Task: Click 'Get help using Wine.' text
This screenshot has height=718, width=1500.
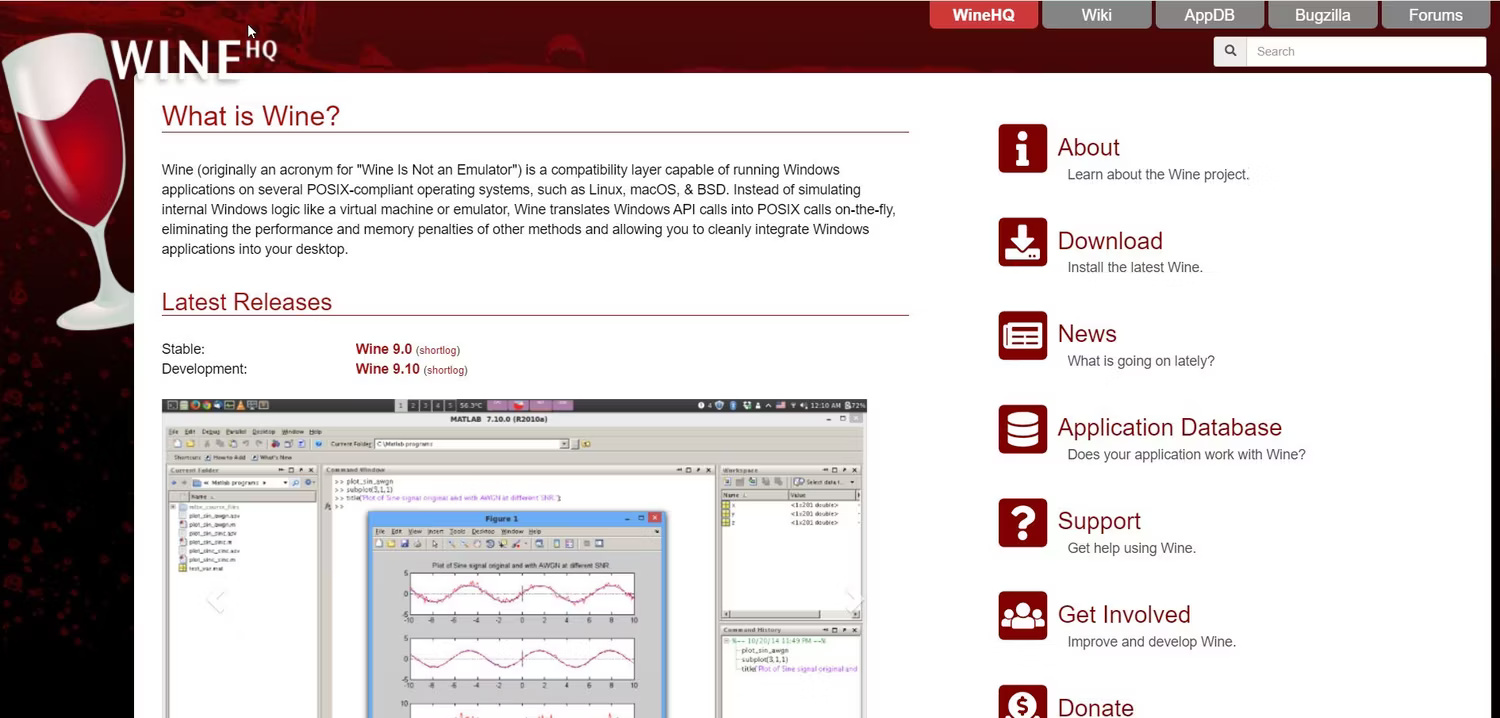Action: click(1131, 548)
